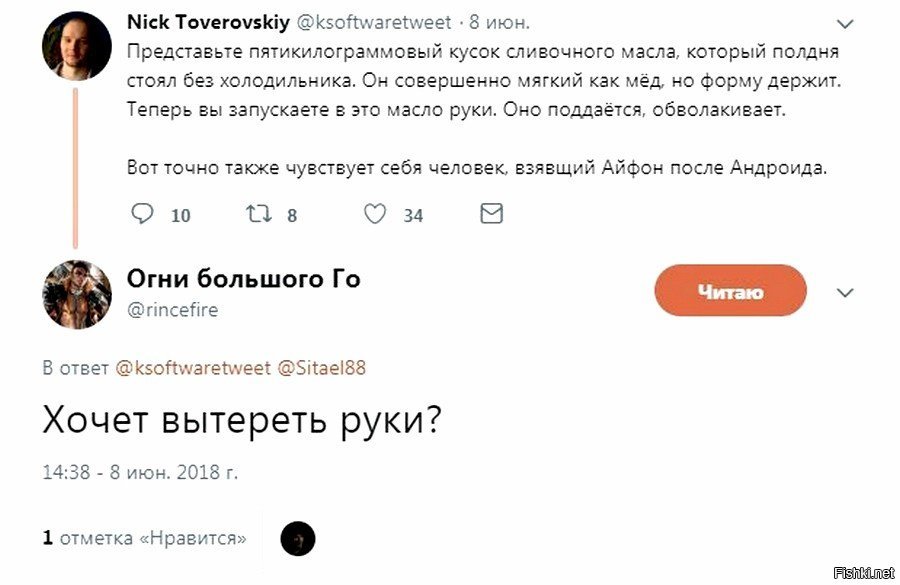Open the Огни большого Го avatar
This screenshot has width=900, height=585.
click(76, 294)
